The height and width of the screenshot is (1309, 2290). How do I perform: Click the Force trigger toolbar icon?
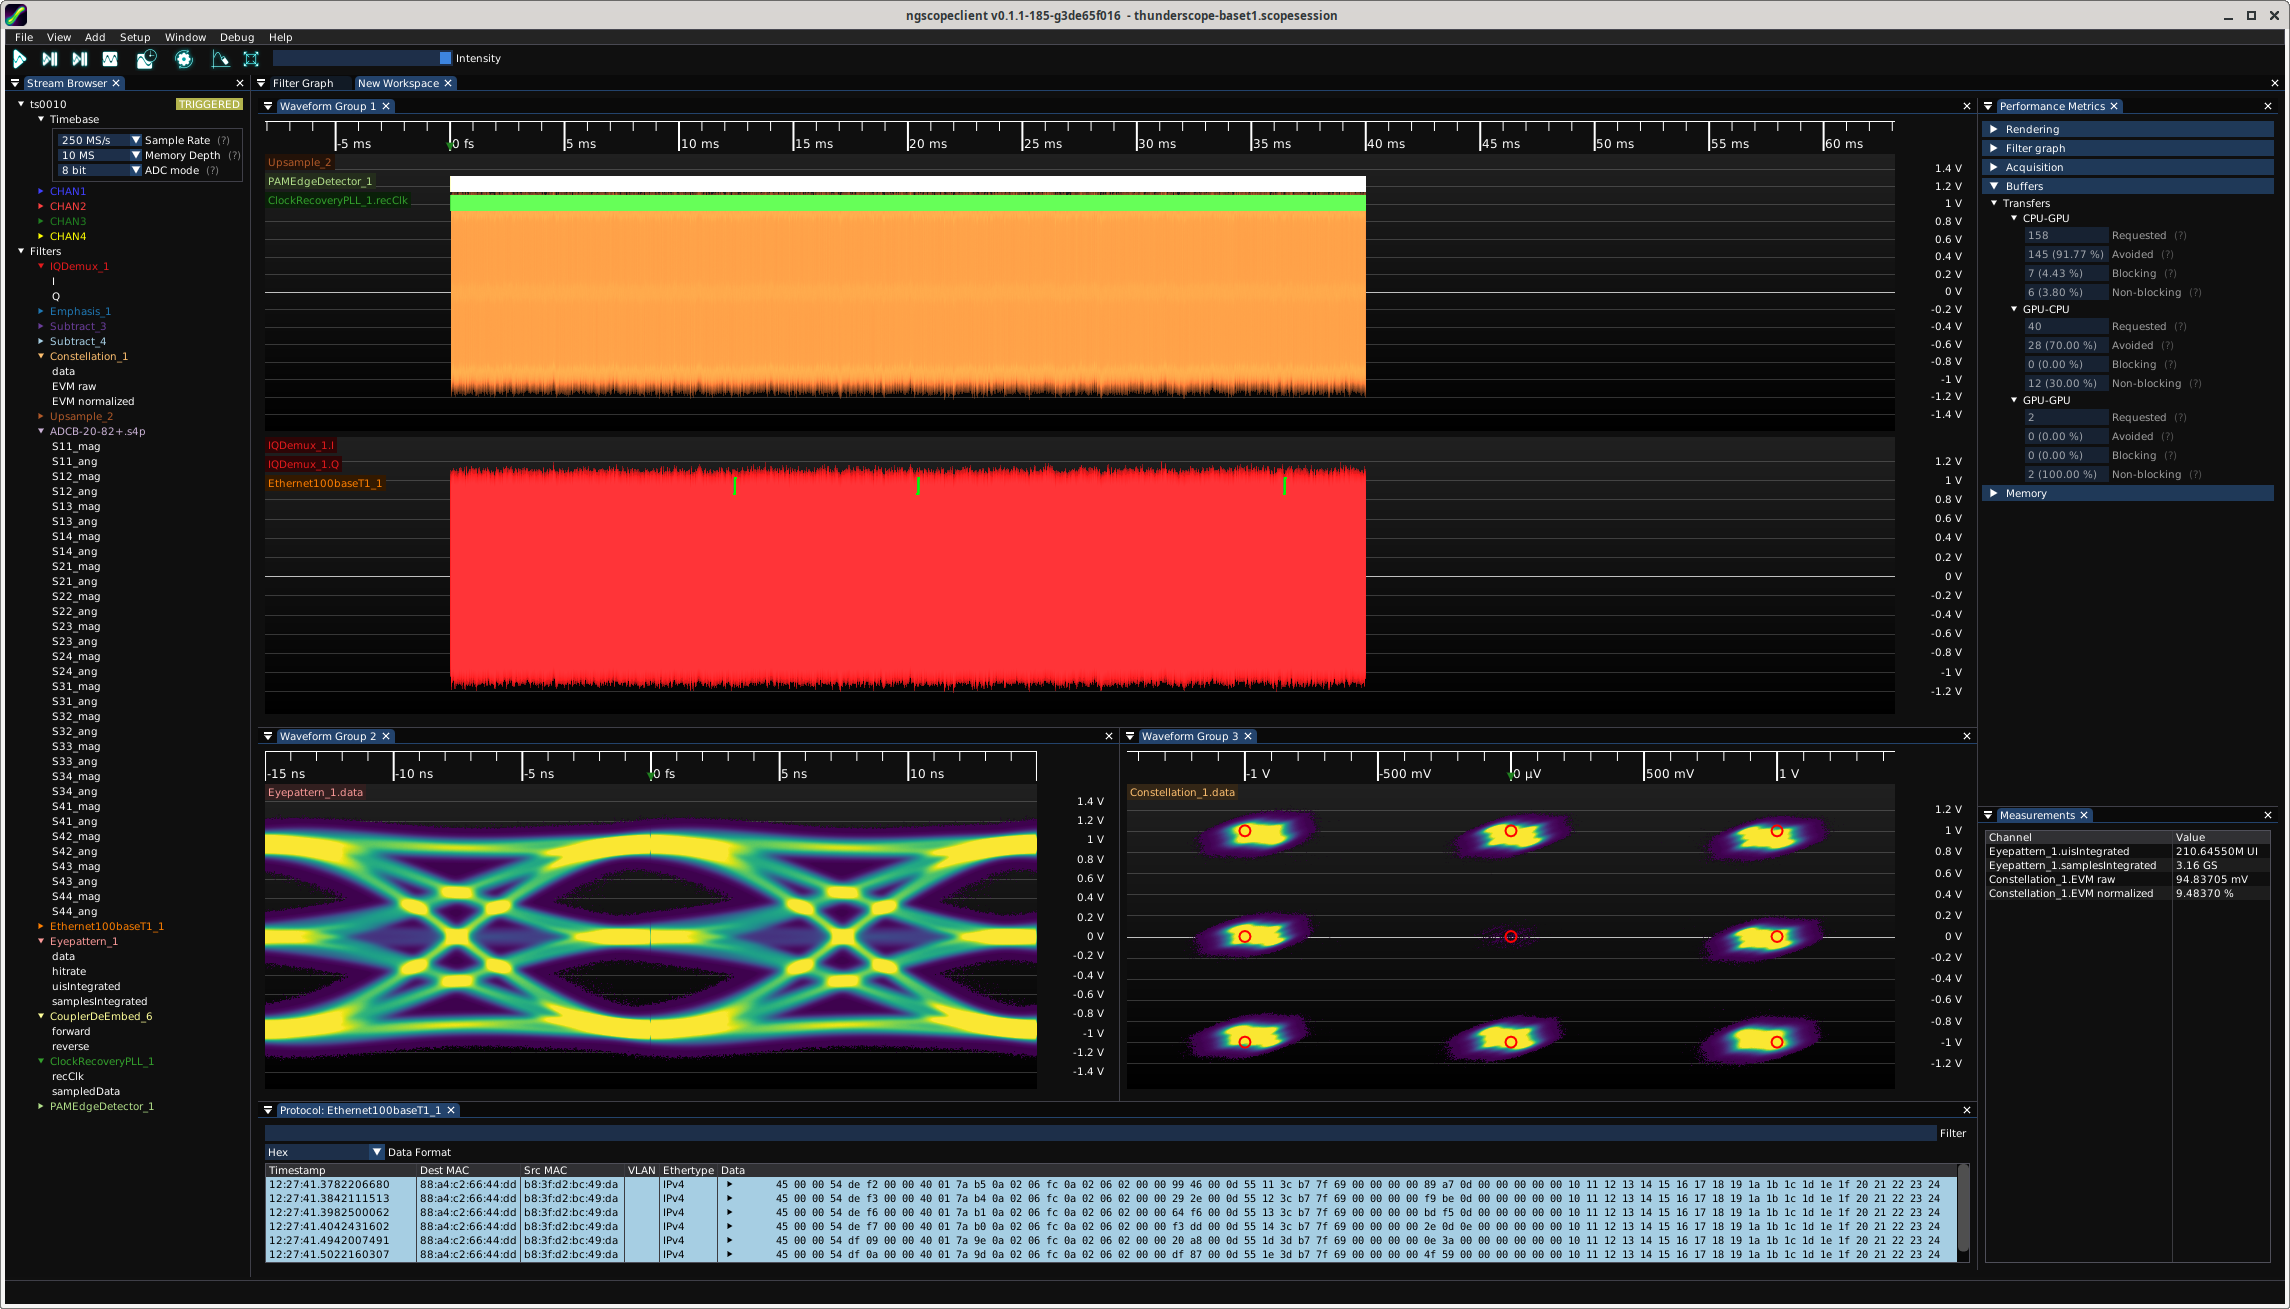click(80, 59)
